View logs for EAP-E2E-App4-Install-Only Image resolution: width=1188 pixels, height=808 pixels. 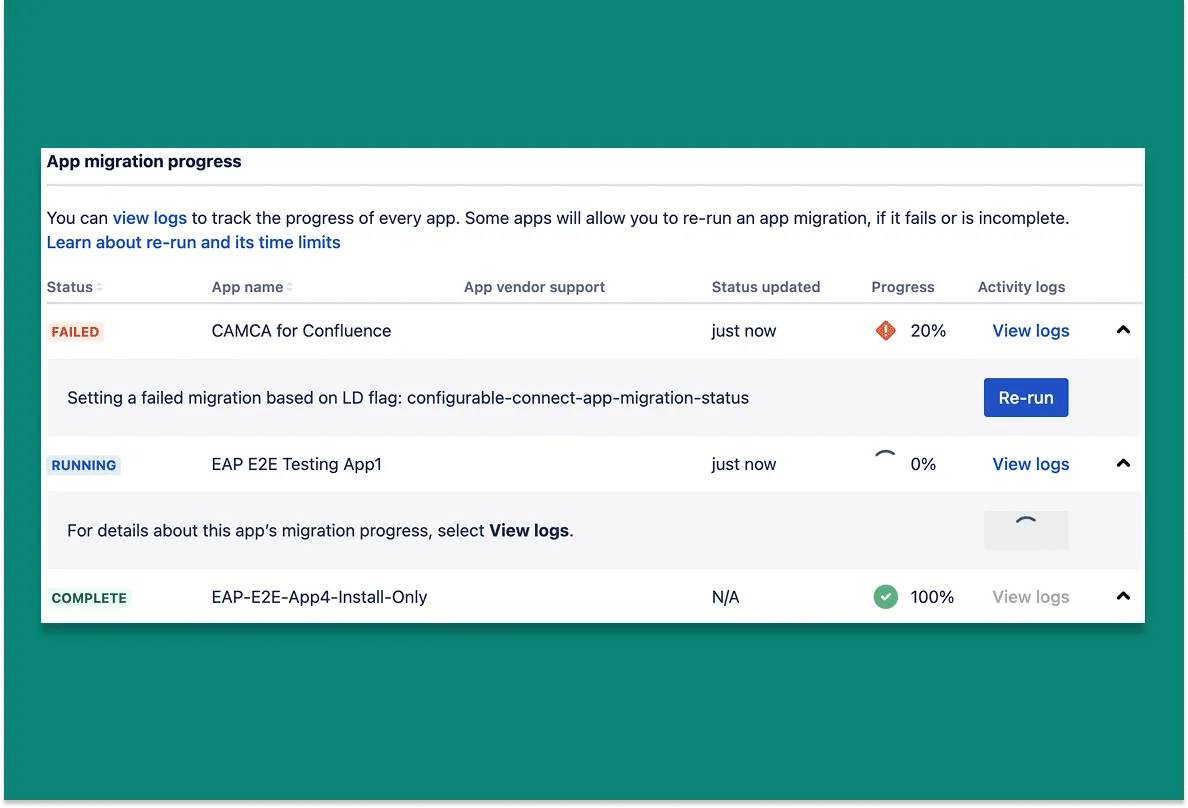point(1030,597)
